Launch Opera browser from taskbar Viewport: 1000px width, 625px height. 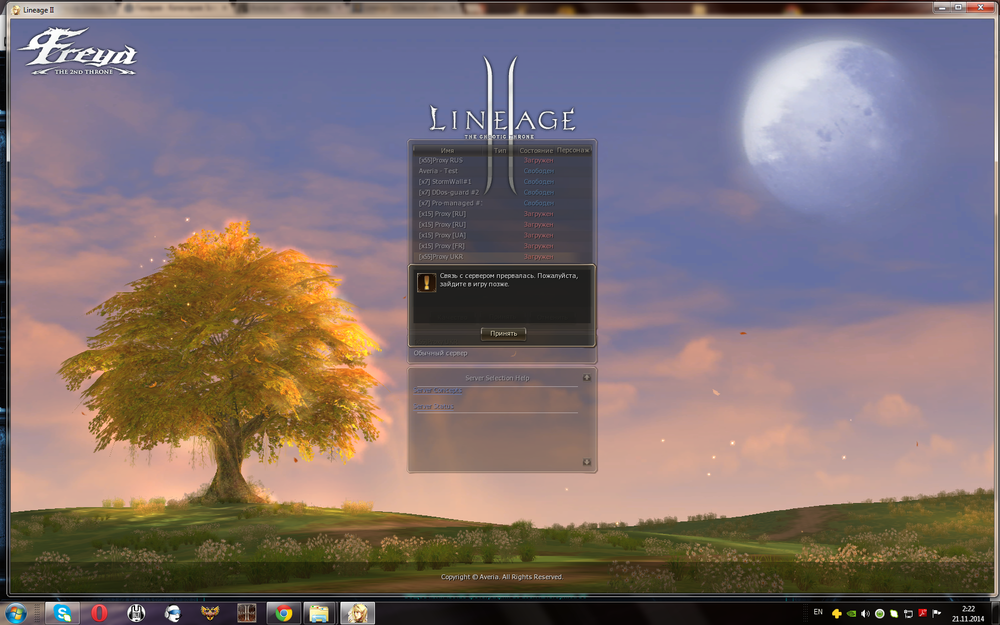pyautogui.click(x=100, y=612)
